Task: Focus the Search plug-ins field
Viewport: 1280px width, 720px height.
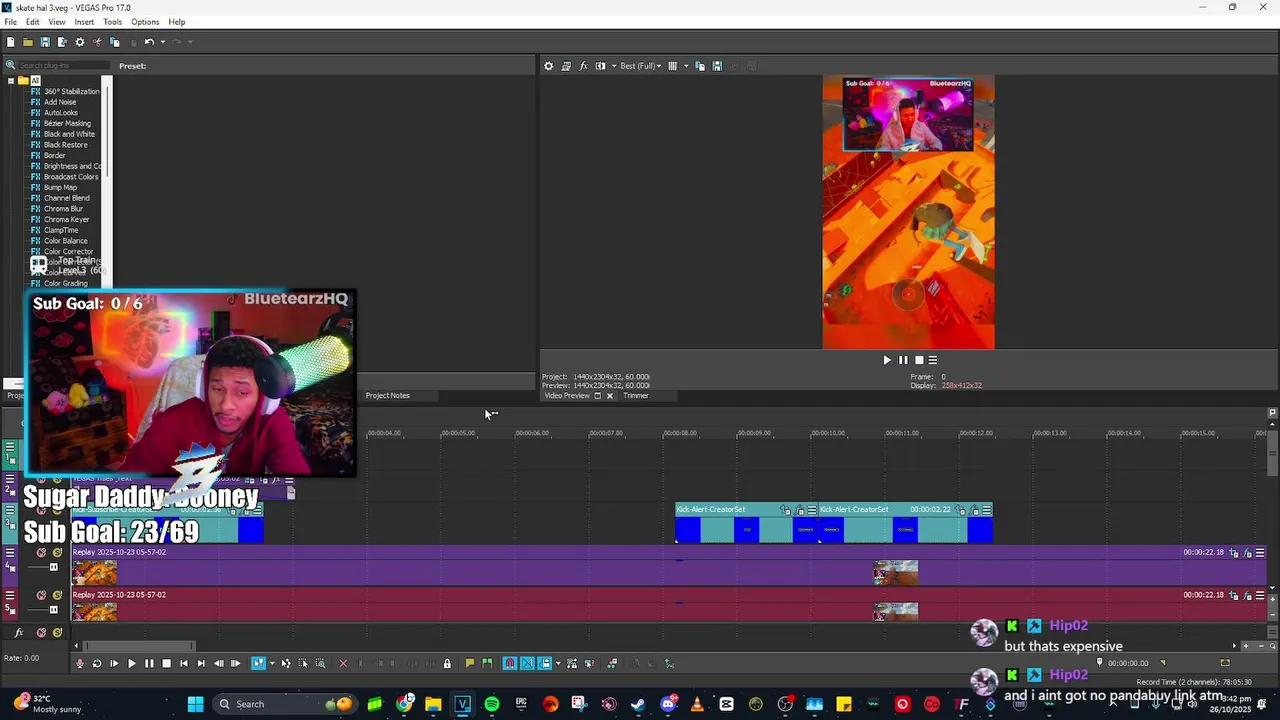Action: (x=62, y=66)
